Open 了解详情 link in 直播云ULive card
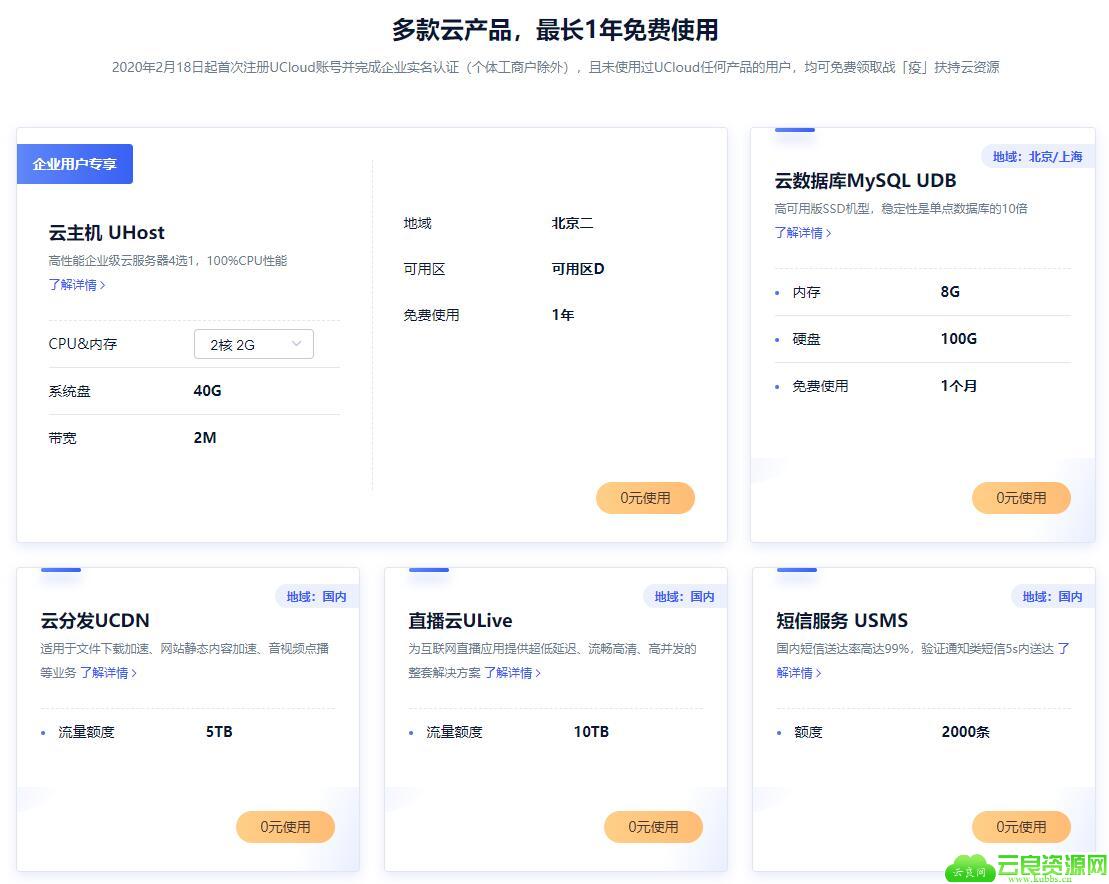Viewport: 1109px width, 884px height. pos(513,673)
